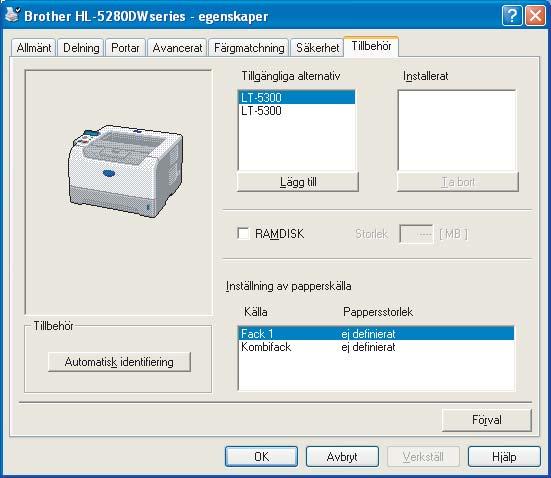
Task: Open the Avancerat tab
Action: [177, 48]
